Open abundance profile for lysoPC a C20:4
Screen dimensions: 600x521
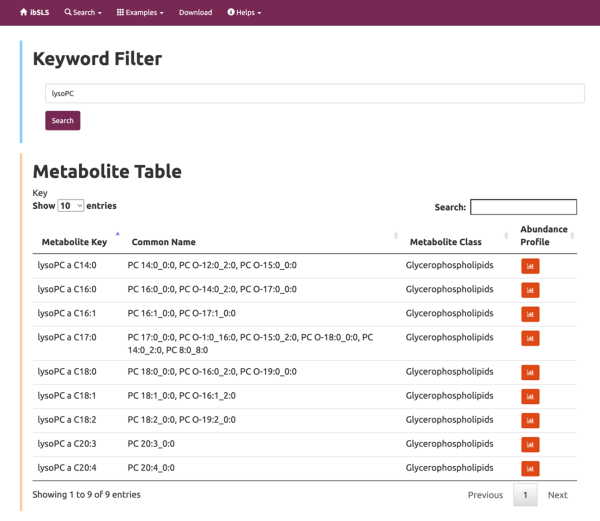530,469
